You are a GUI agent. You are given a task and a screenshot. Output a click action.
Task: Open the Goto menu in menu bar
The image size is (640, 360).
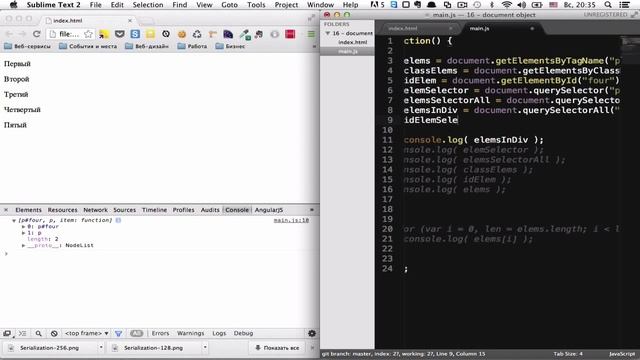(229, 5)
